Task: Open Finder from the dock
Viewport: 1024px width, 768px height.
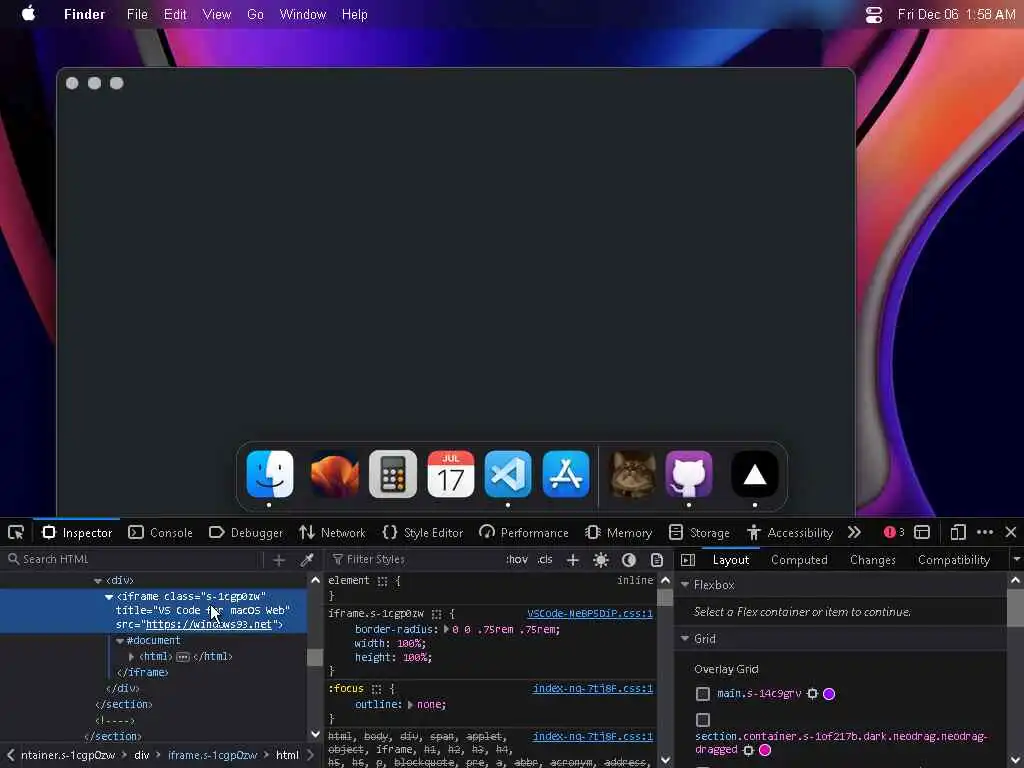Action: click(x=270, y=474)
